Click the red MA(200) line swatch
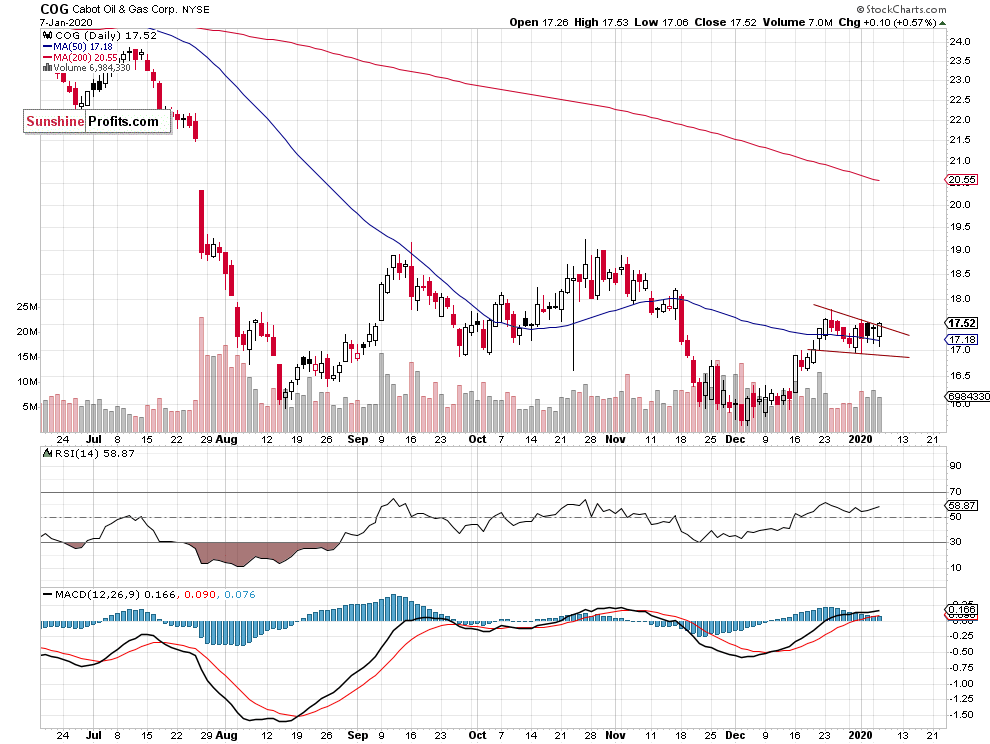 click(x=47, y=57)
